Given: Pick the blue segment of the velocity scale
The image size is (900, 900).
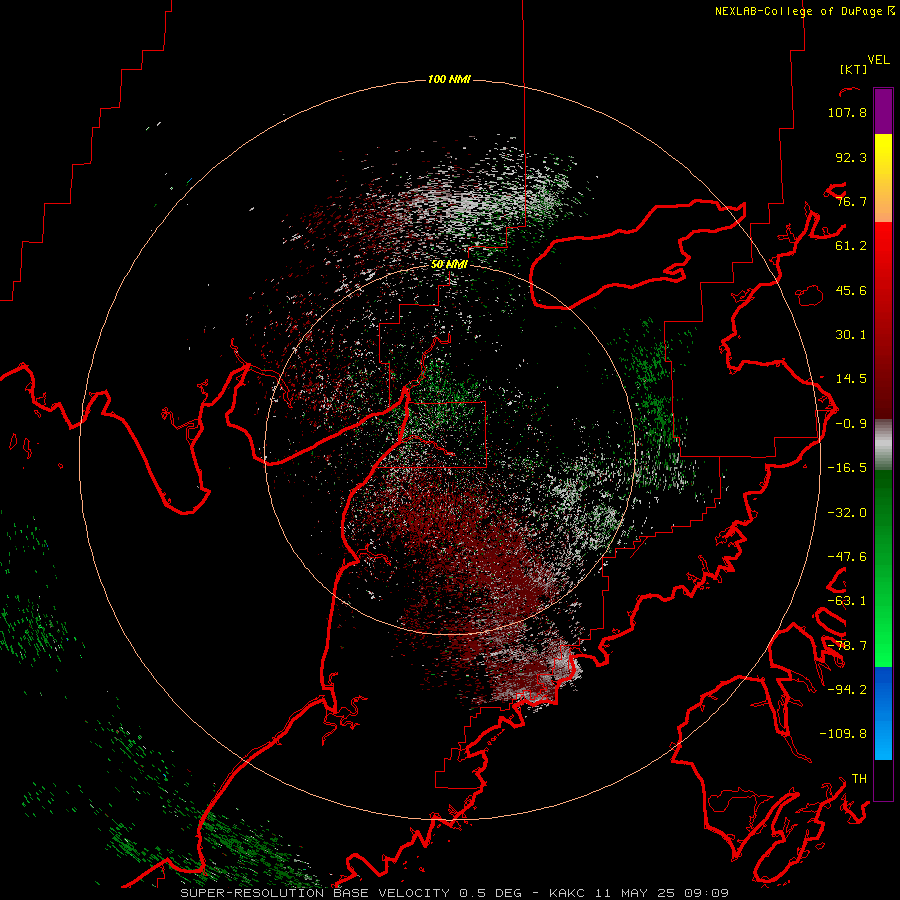Looking at the screenshot, I should [883, 713].
